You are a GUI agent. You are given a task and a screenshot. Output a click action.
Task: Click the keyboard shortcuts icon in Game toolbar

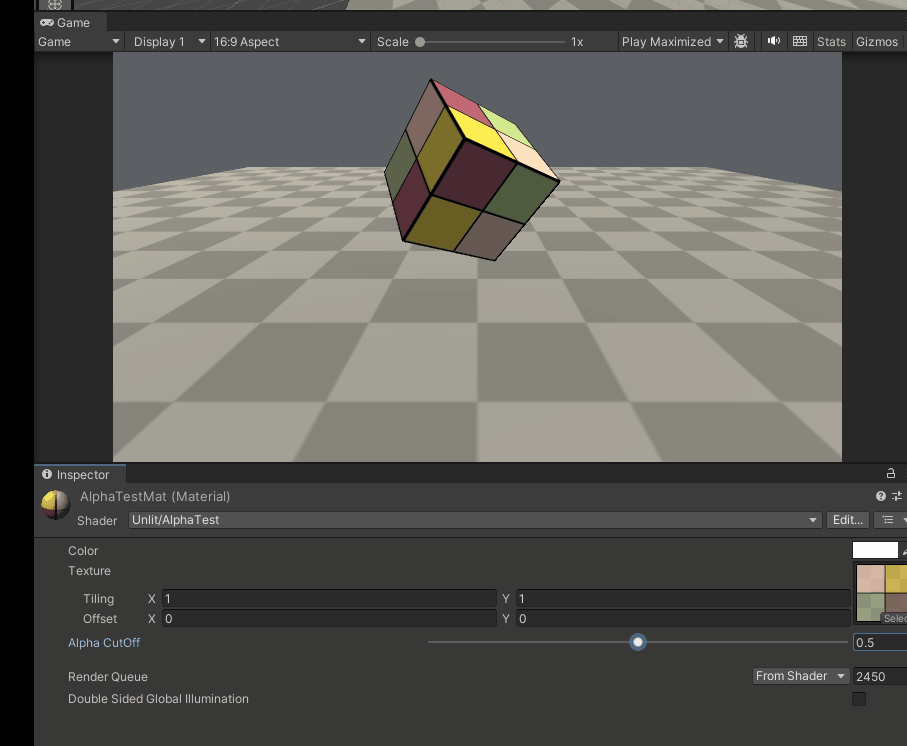800,41
